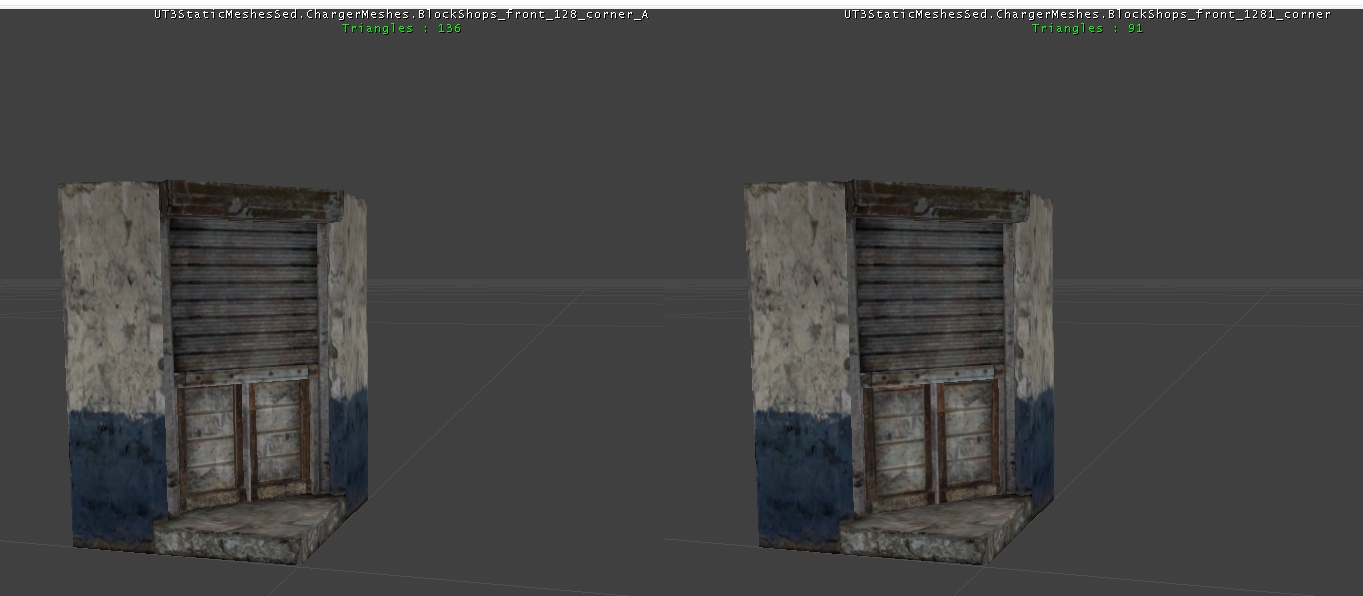Select the roller shutter on the right mesh
Screen dimensions: 1363x596
930,295
